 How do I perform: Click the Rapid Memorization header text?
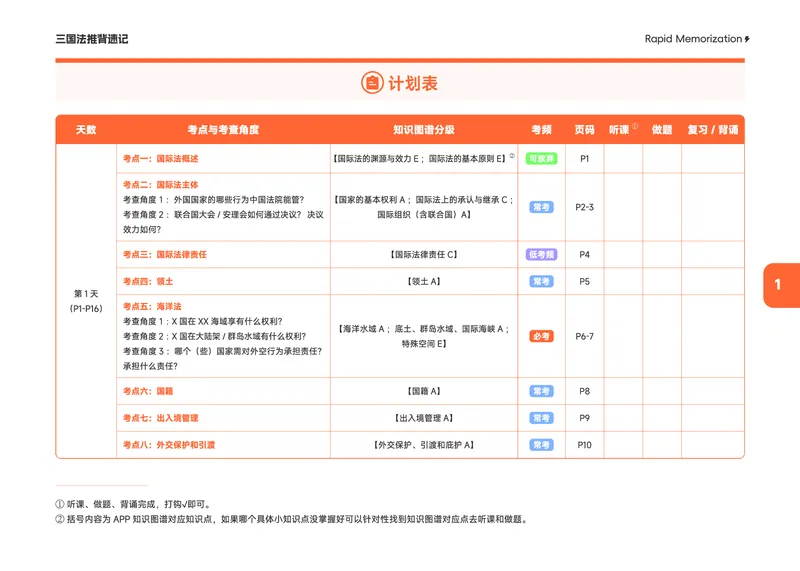693,39
